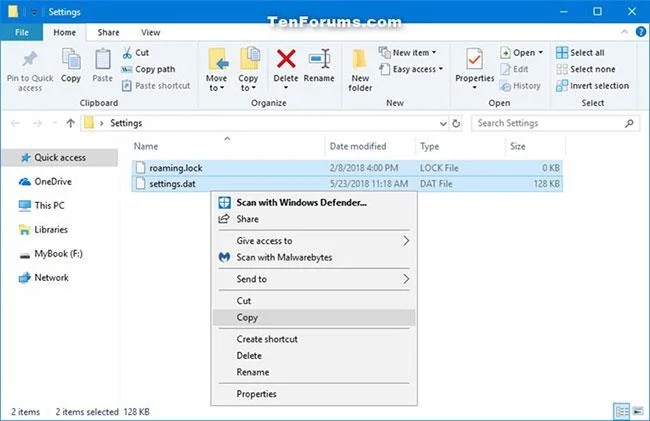Click the Settings address bar path
Image resolution: width=650 pixels, height=421 pixels.
(126, 123)
